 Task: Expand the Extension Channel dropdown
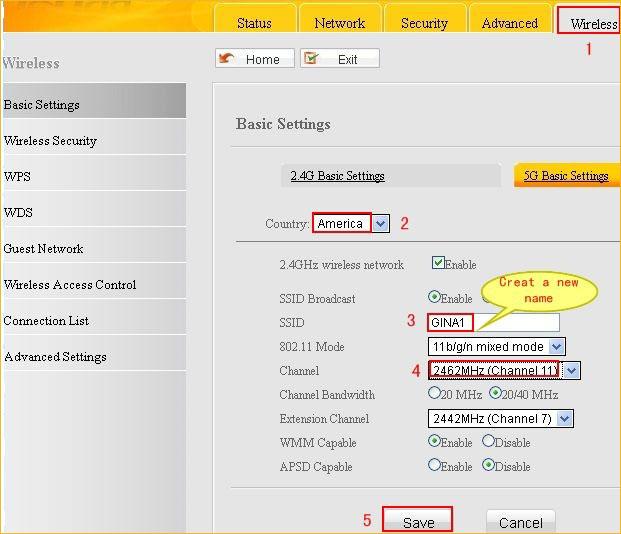565,419
